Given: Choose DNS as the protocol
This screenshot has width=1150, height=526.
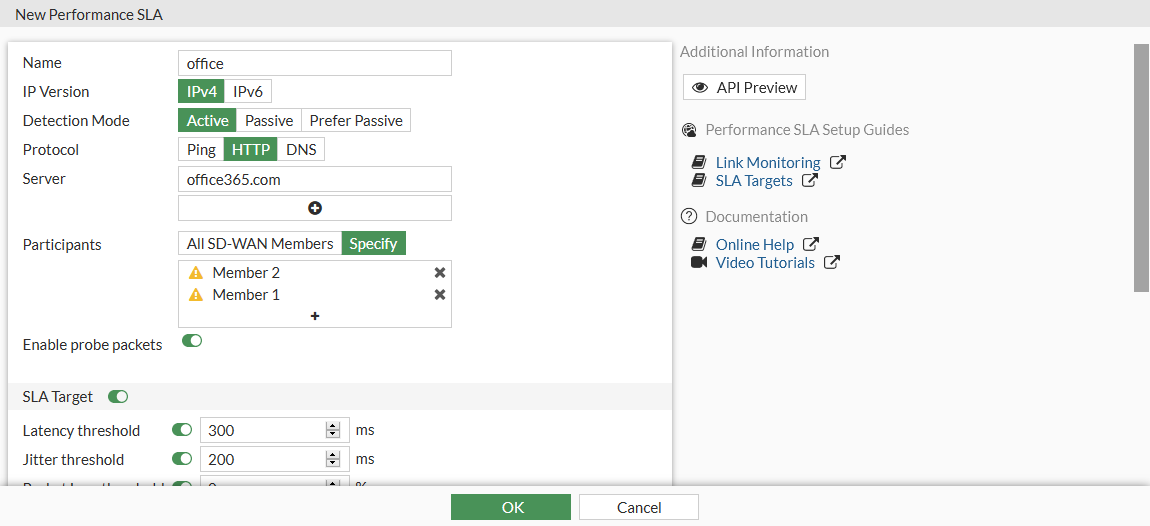Looking at the screenshot, I should coord(301,150).
